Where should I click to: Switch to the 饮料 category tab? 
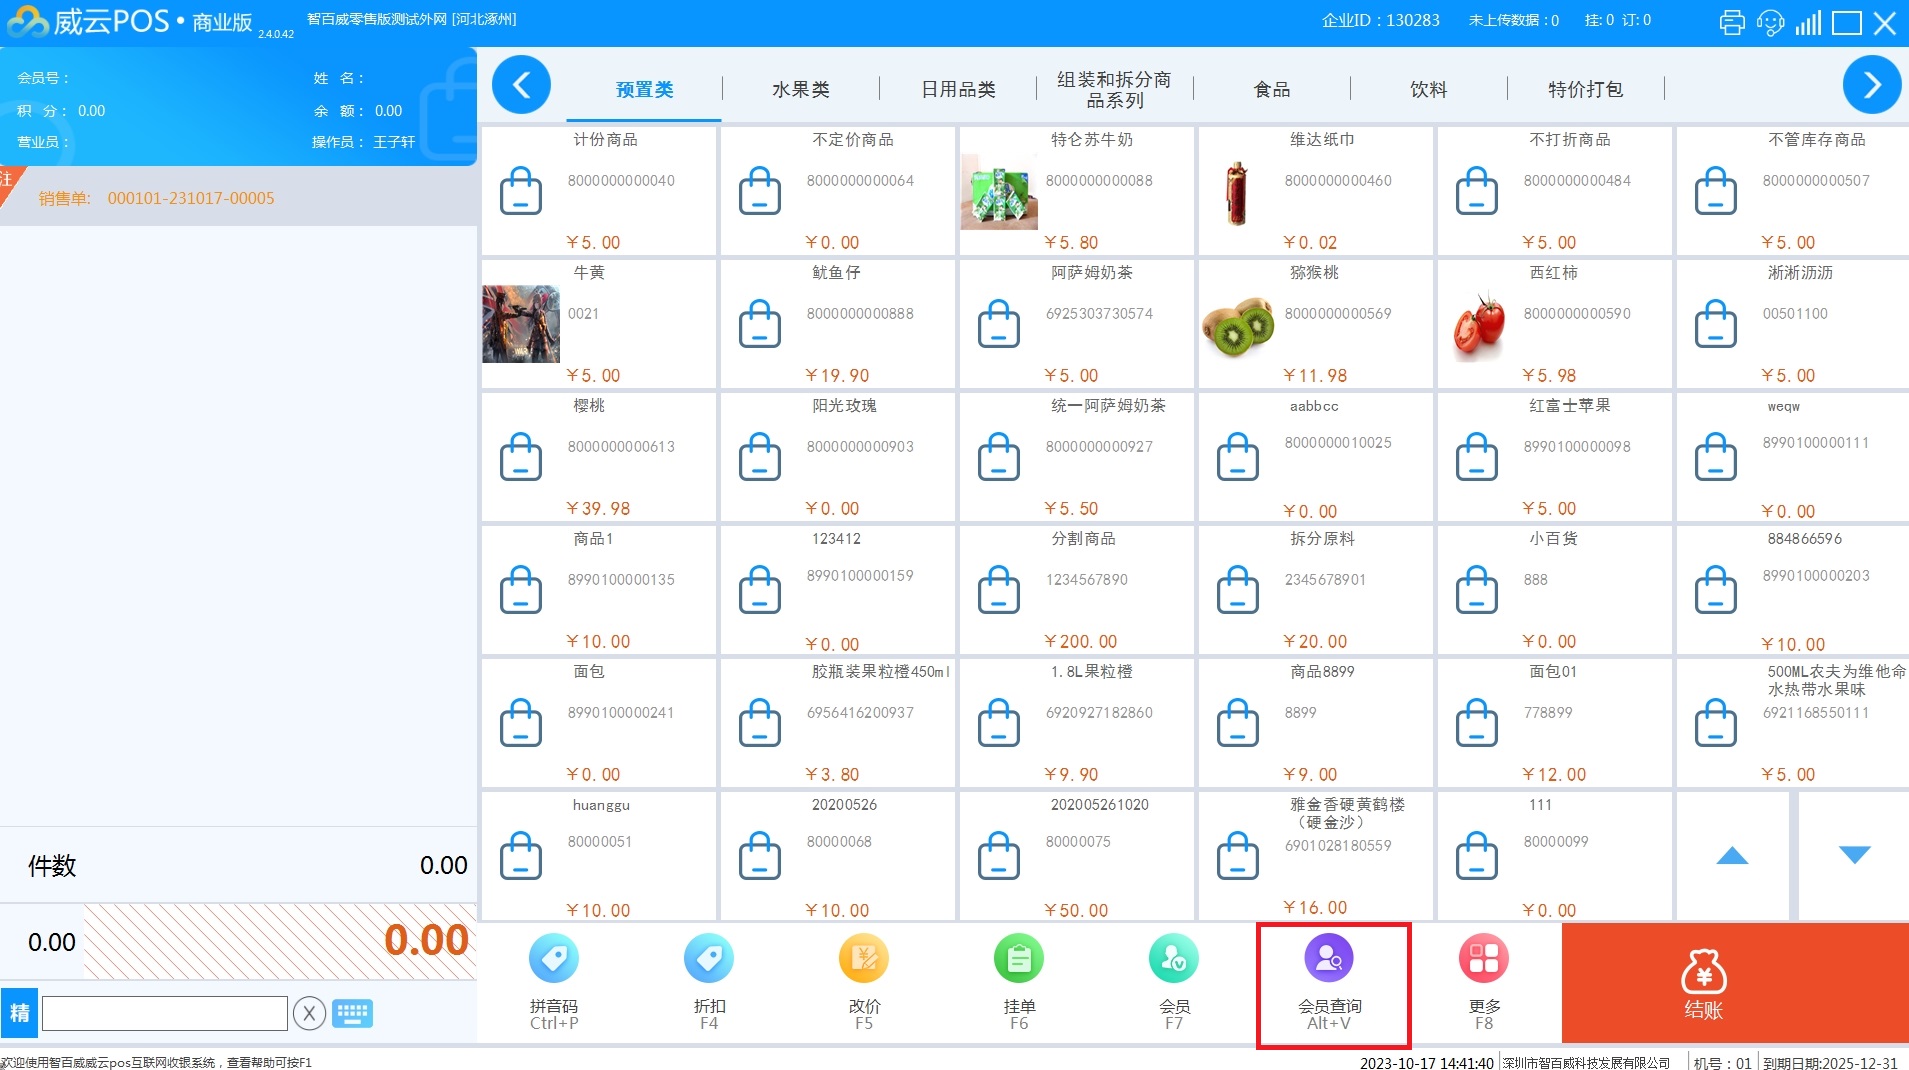click(1428, 89)
